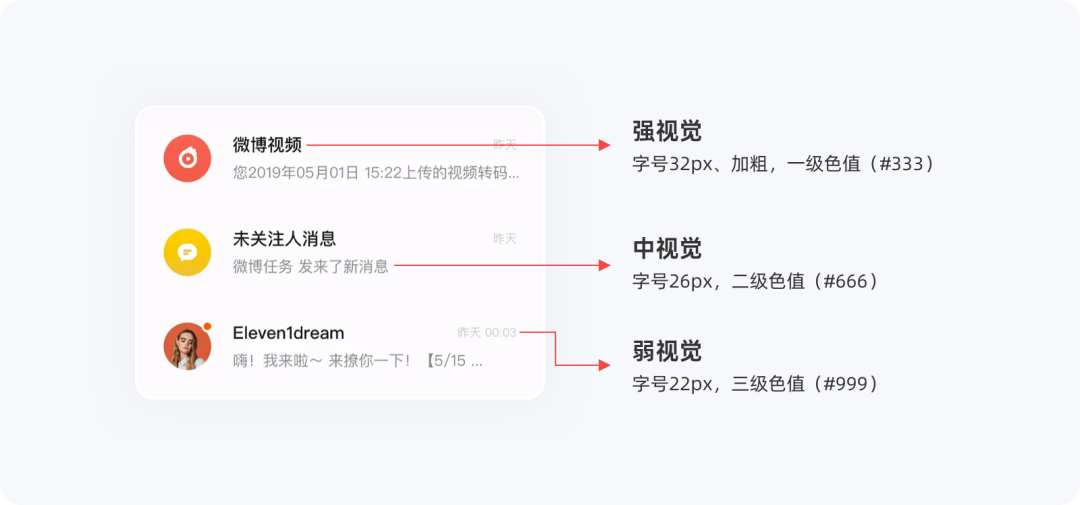Click the 强视觉 heading

(667, 131)
